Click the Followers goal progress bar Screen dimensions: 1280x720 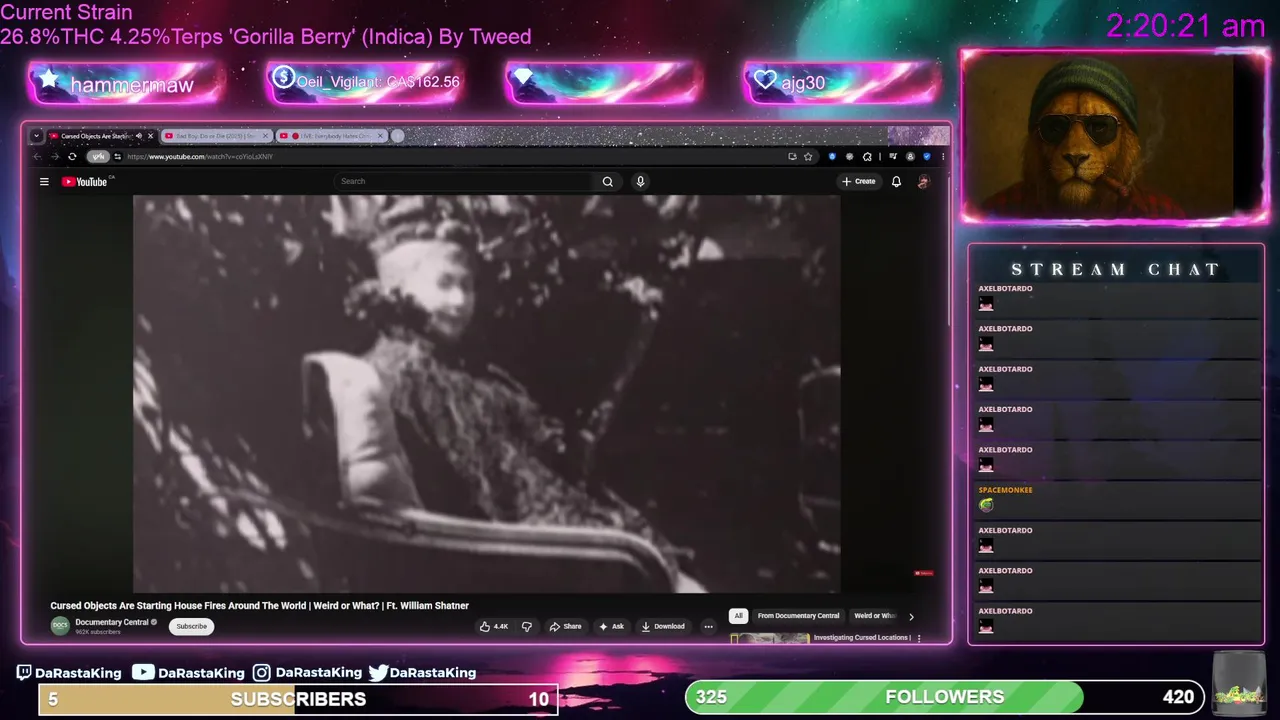point(944,697)
